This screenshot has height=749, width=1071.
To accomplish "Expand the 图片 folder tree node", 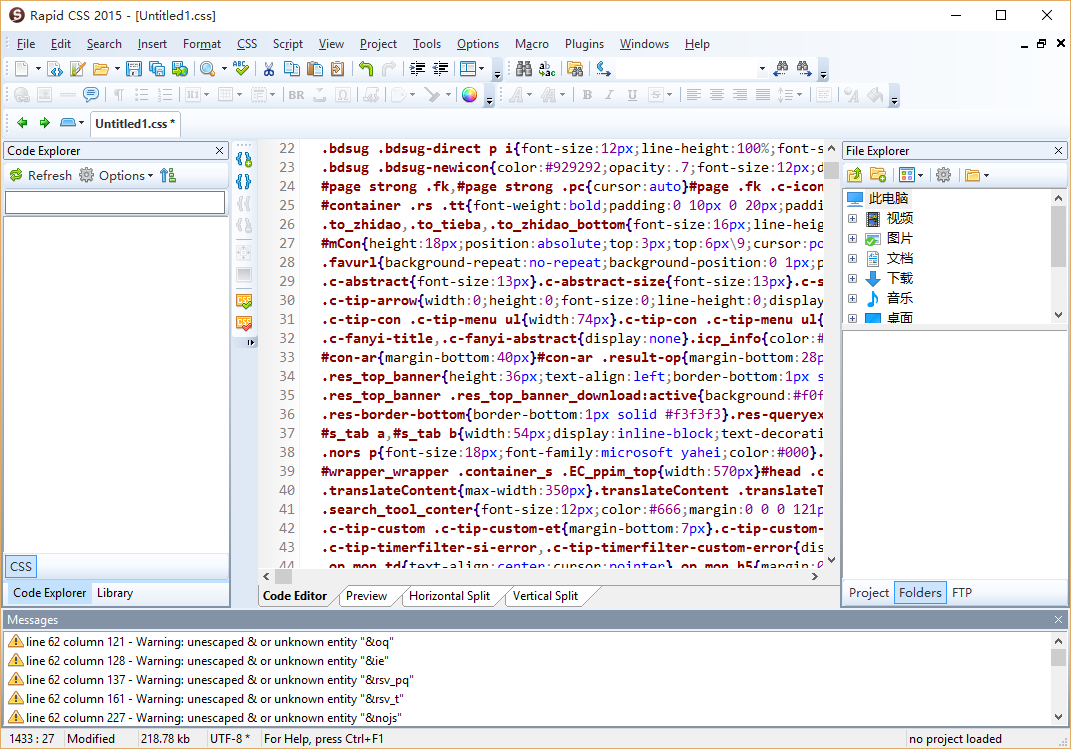I will pos(852,238).
